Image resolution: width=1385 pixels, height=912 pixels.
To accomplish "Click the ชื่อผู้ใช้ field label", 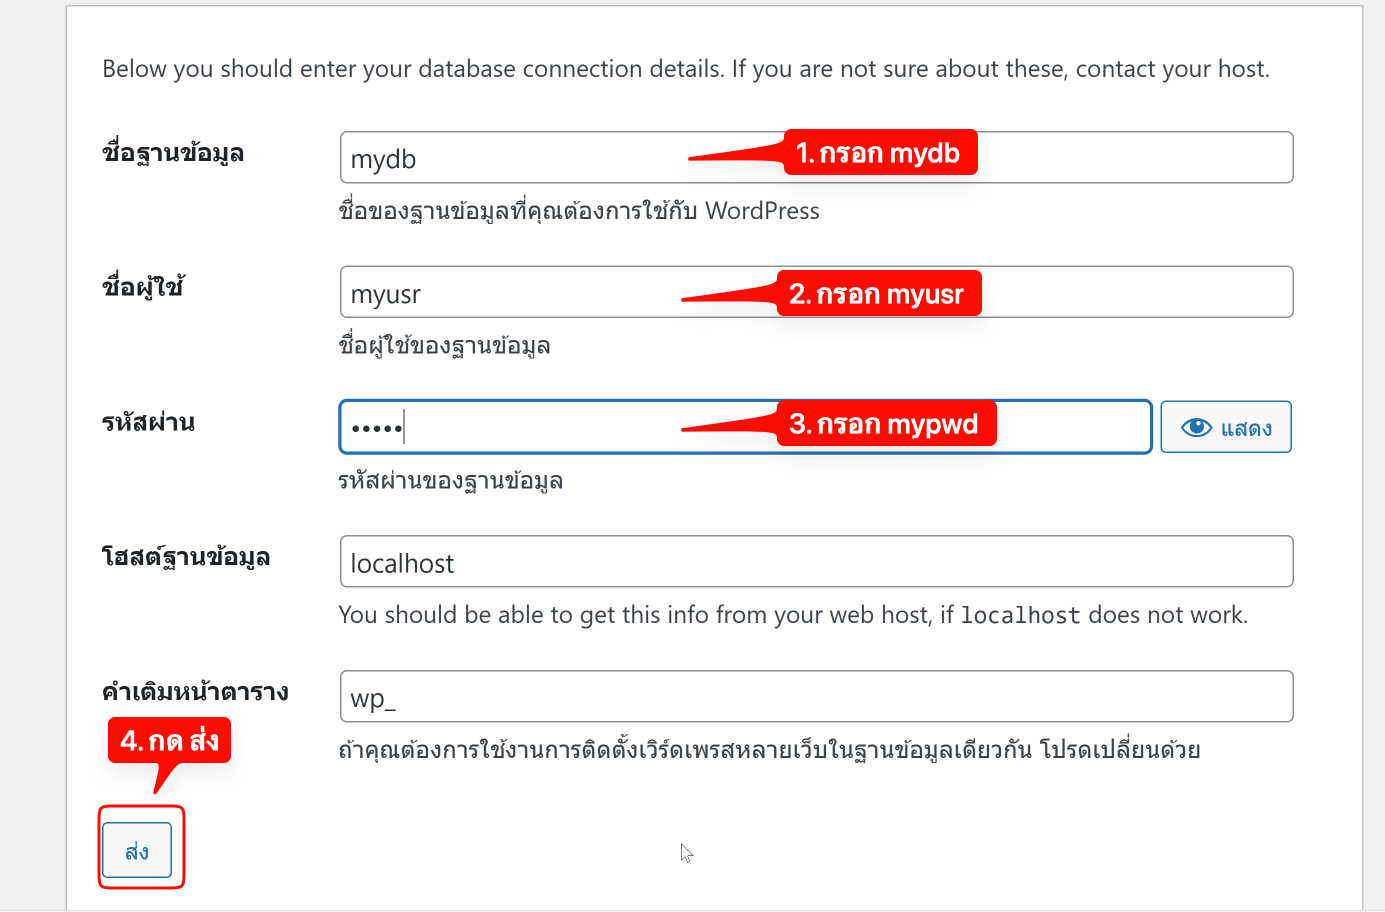I will tap(143, 288).
